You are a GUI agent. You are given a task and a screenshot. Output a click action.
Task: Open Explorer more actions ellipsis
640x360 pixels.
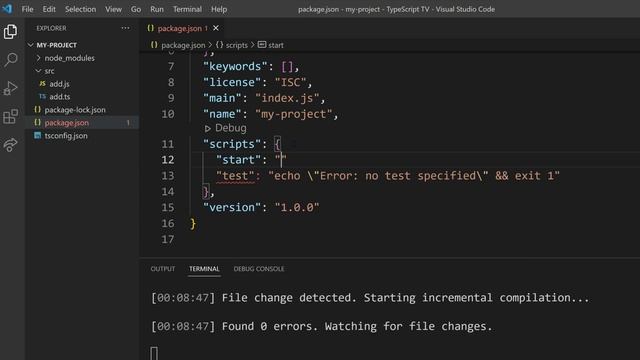125,28
